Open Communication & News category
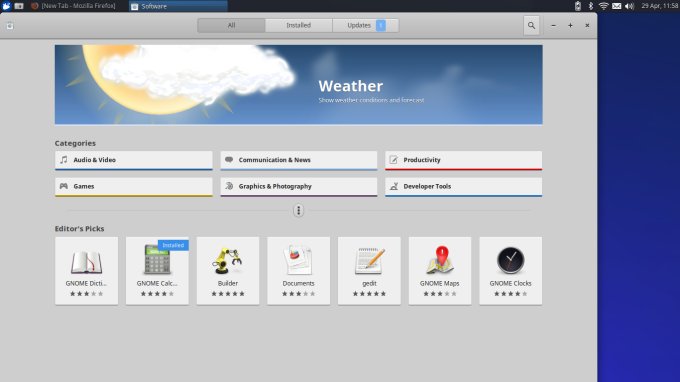This screenshot has height=382, width=680. click(x=298, y=160)
